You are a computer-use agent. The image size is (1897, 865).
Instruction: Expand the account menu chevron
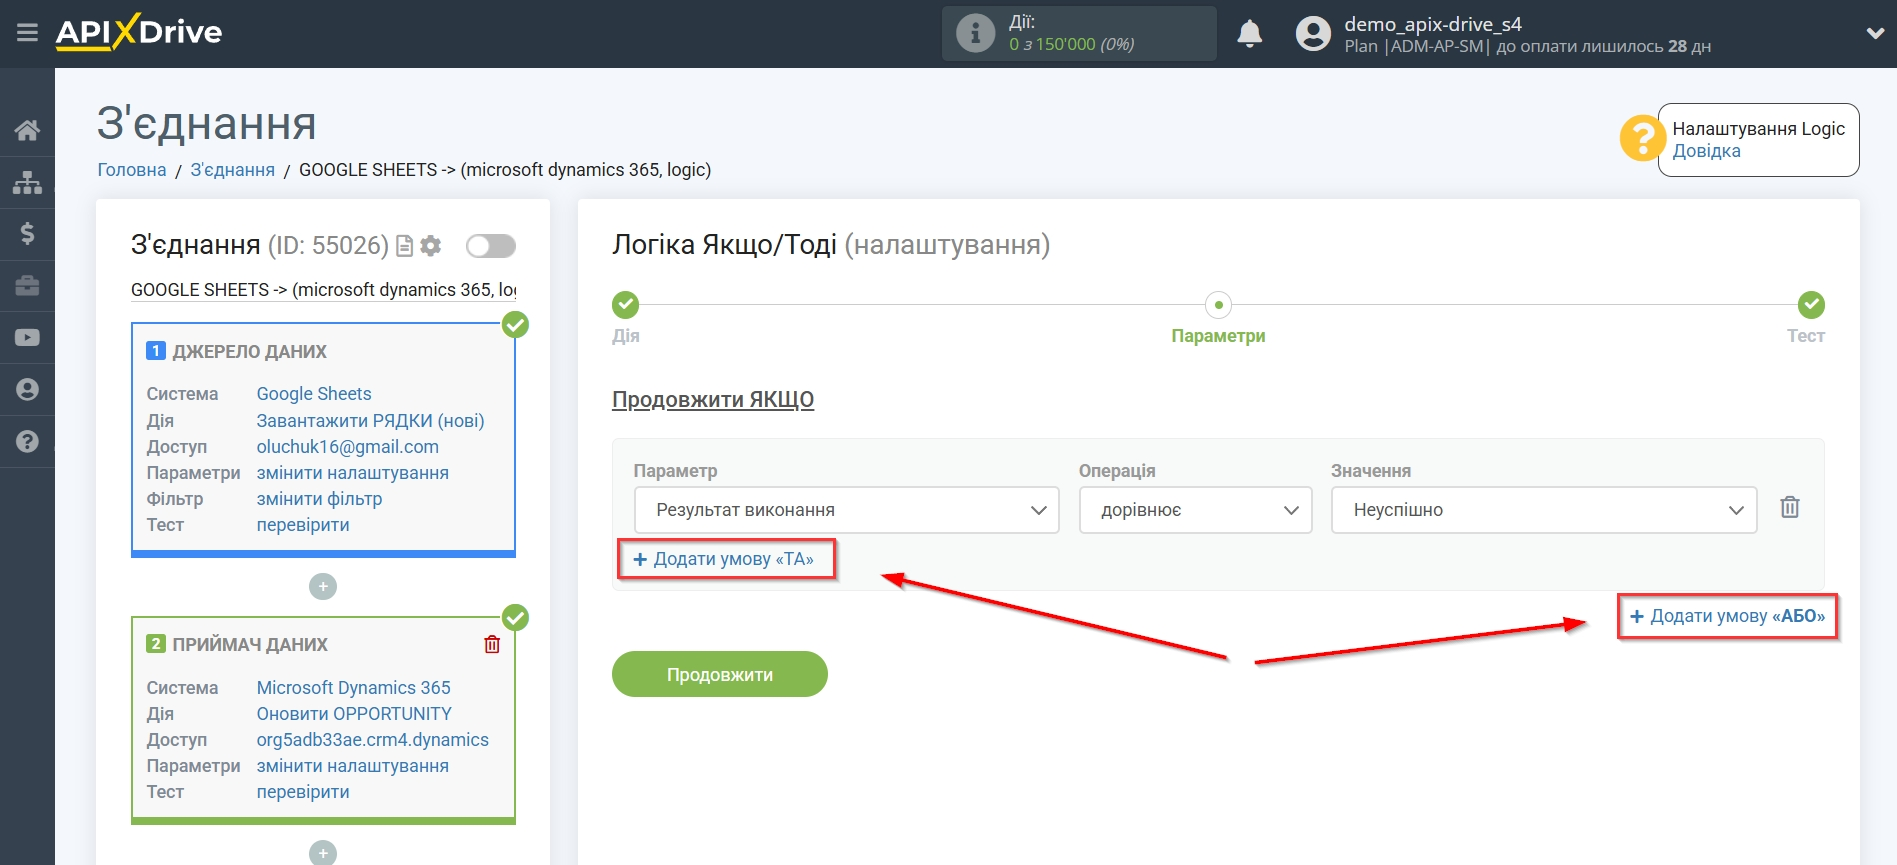click(x=1875, y=33)
